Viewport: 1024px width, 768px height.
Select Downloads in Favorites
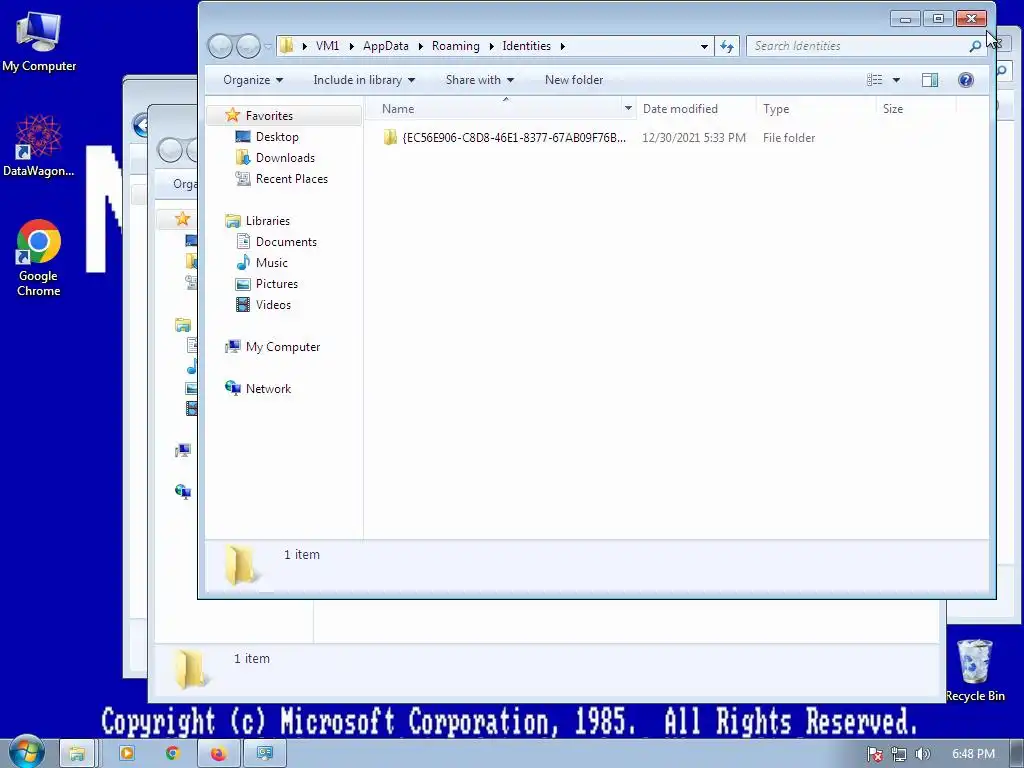point(285,157)
